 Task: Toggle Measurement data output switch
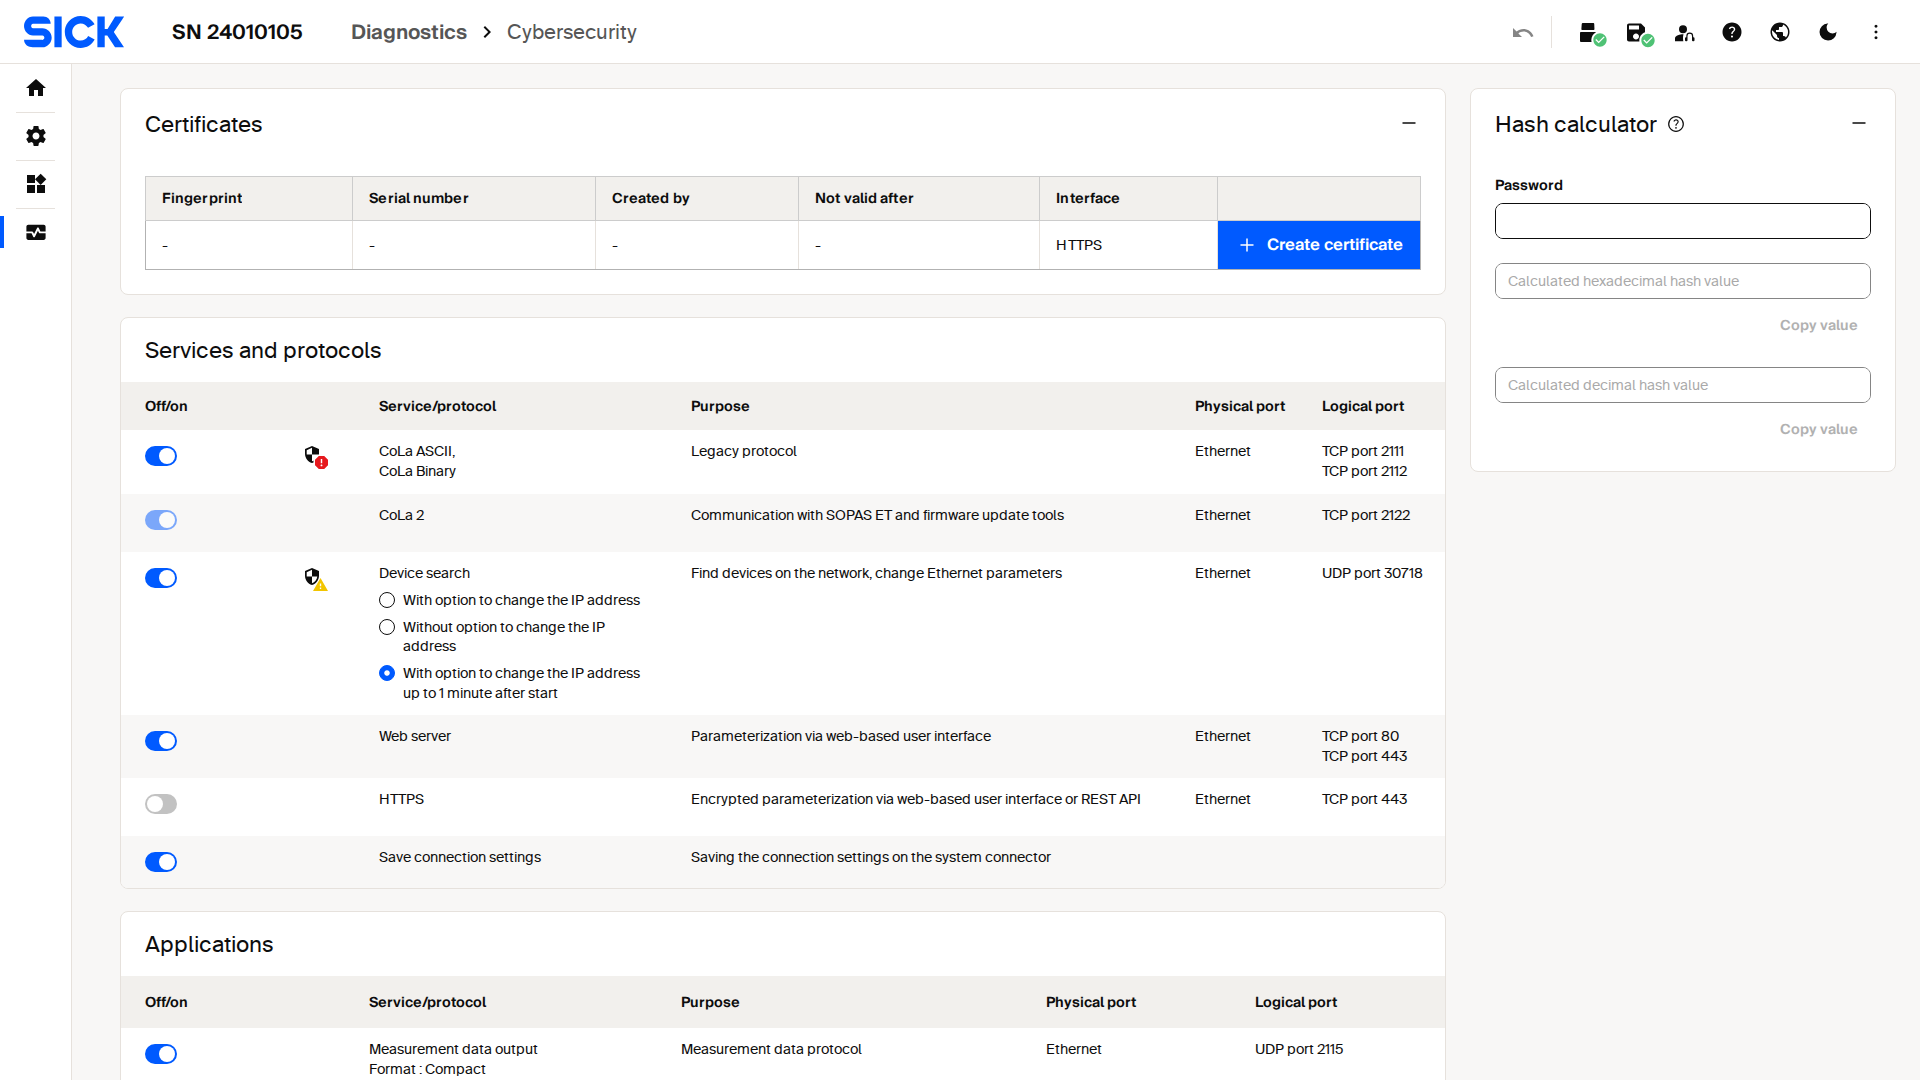coord(161,1054)
